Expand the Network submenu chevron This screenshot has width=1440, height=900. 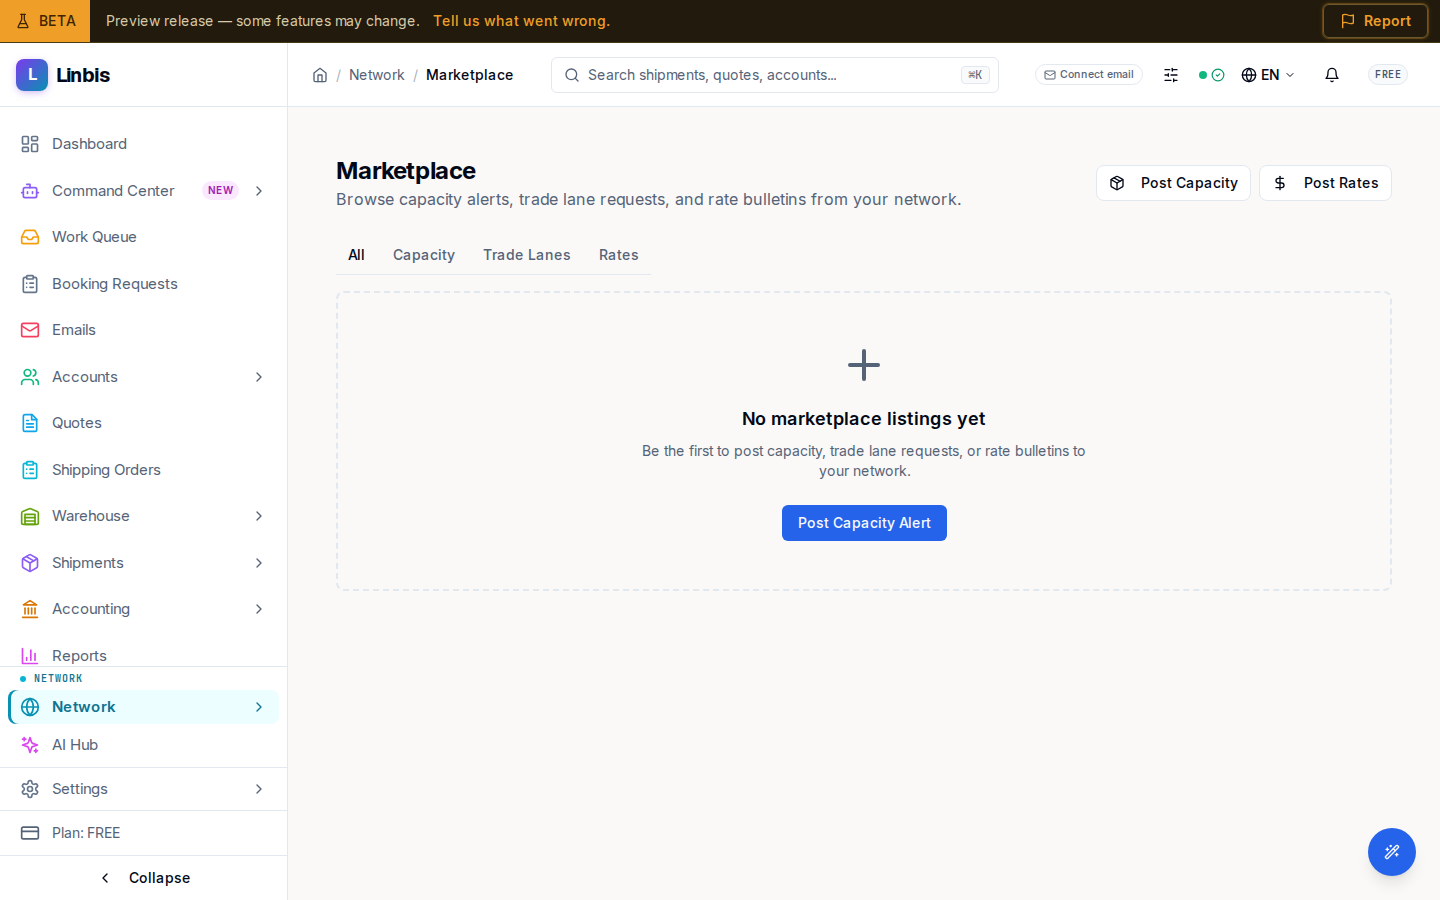pyautogui.click(x=259, y=707)
